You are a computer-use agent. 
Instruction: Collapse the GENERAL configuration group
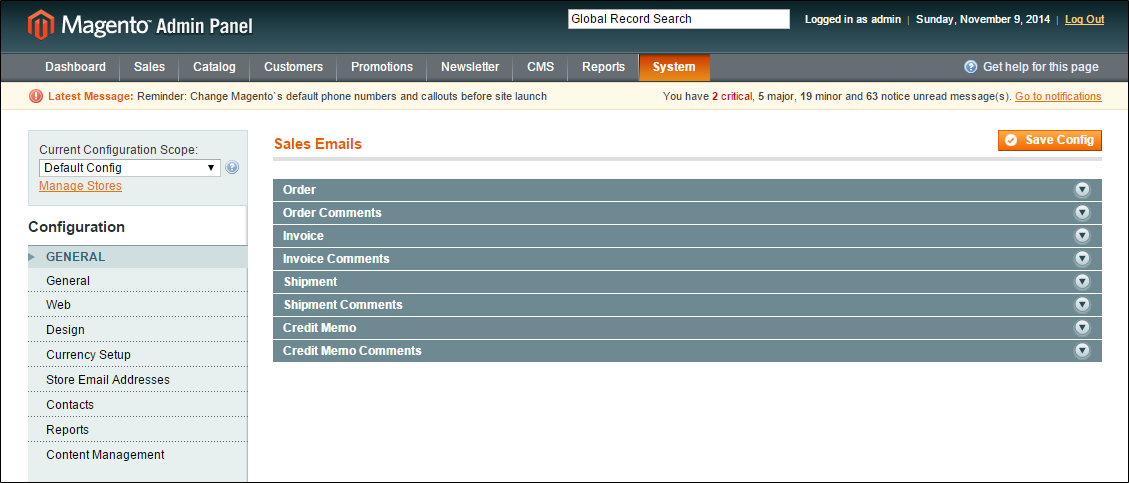pos(138,257)
